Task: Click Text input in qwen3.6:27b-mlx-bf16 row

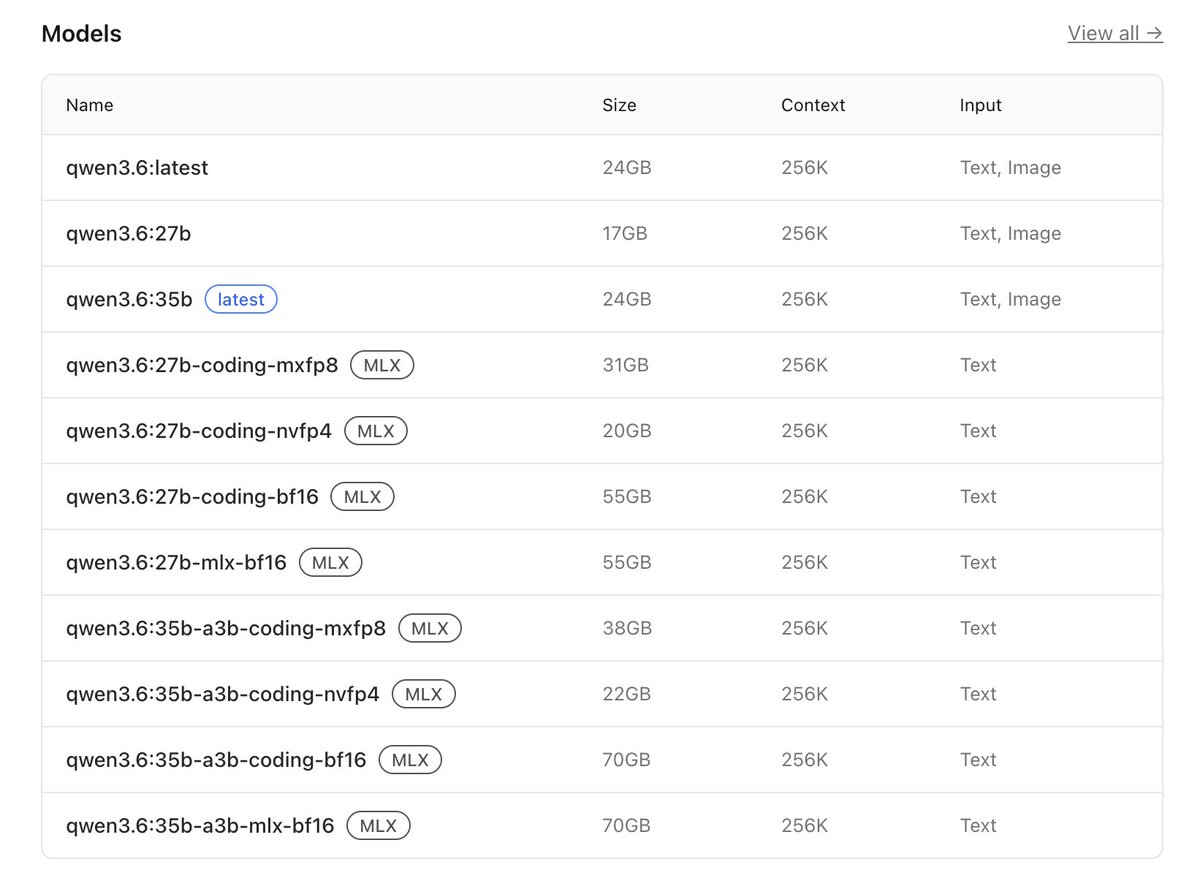Action: click(978, 563)
